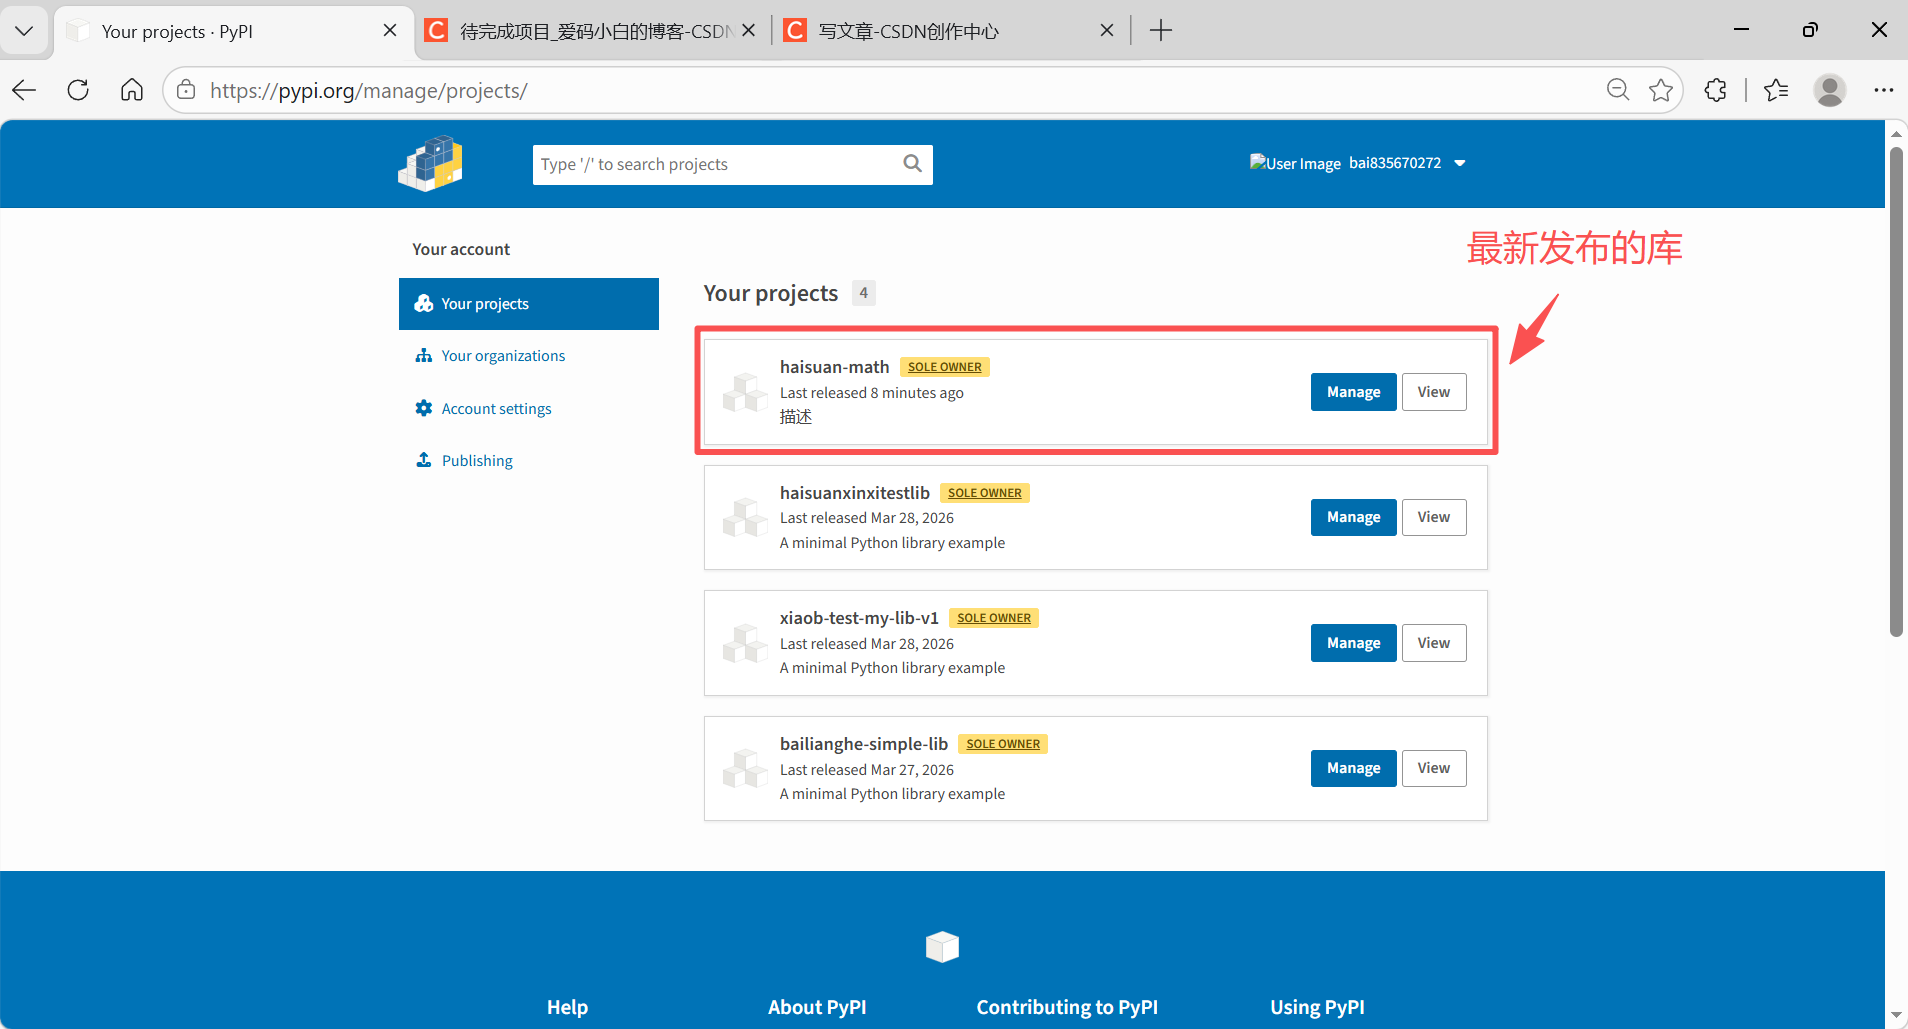Open Account settings in the sidebar
Screen dimensions: 1908x1029
[x=496, y=409]
